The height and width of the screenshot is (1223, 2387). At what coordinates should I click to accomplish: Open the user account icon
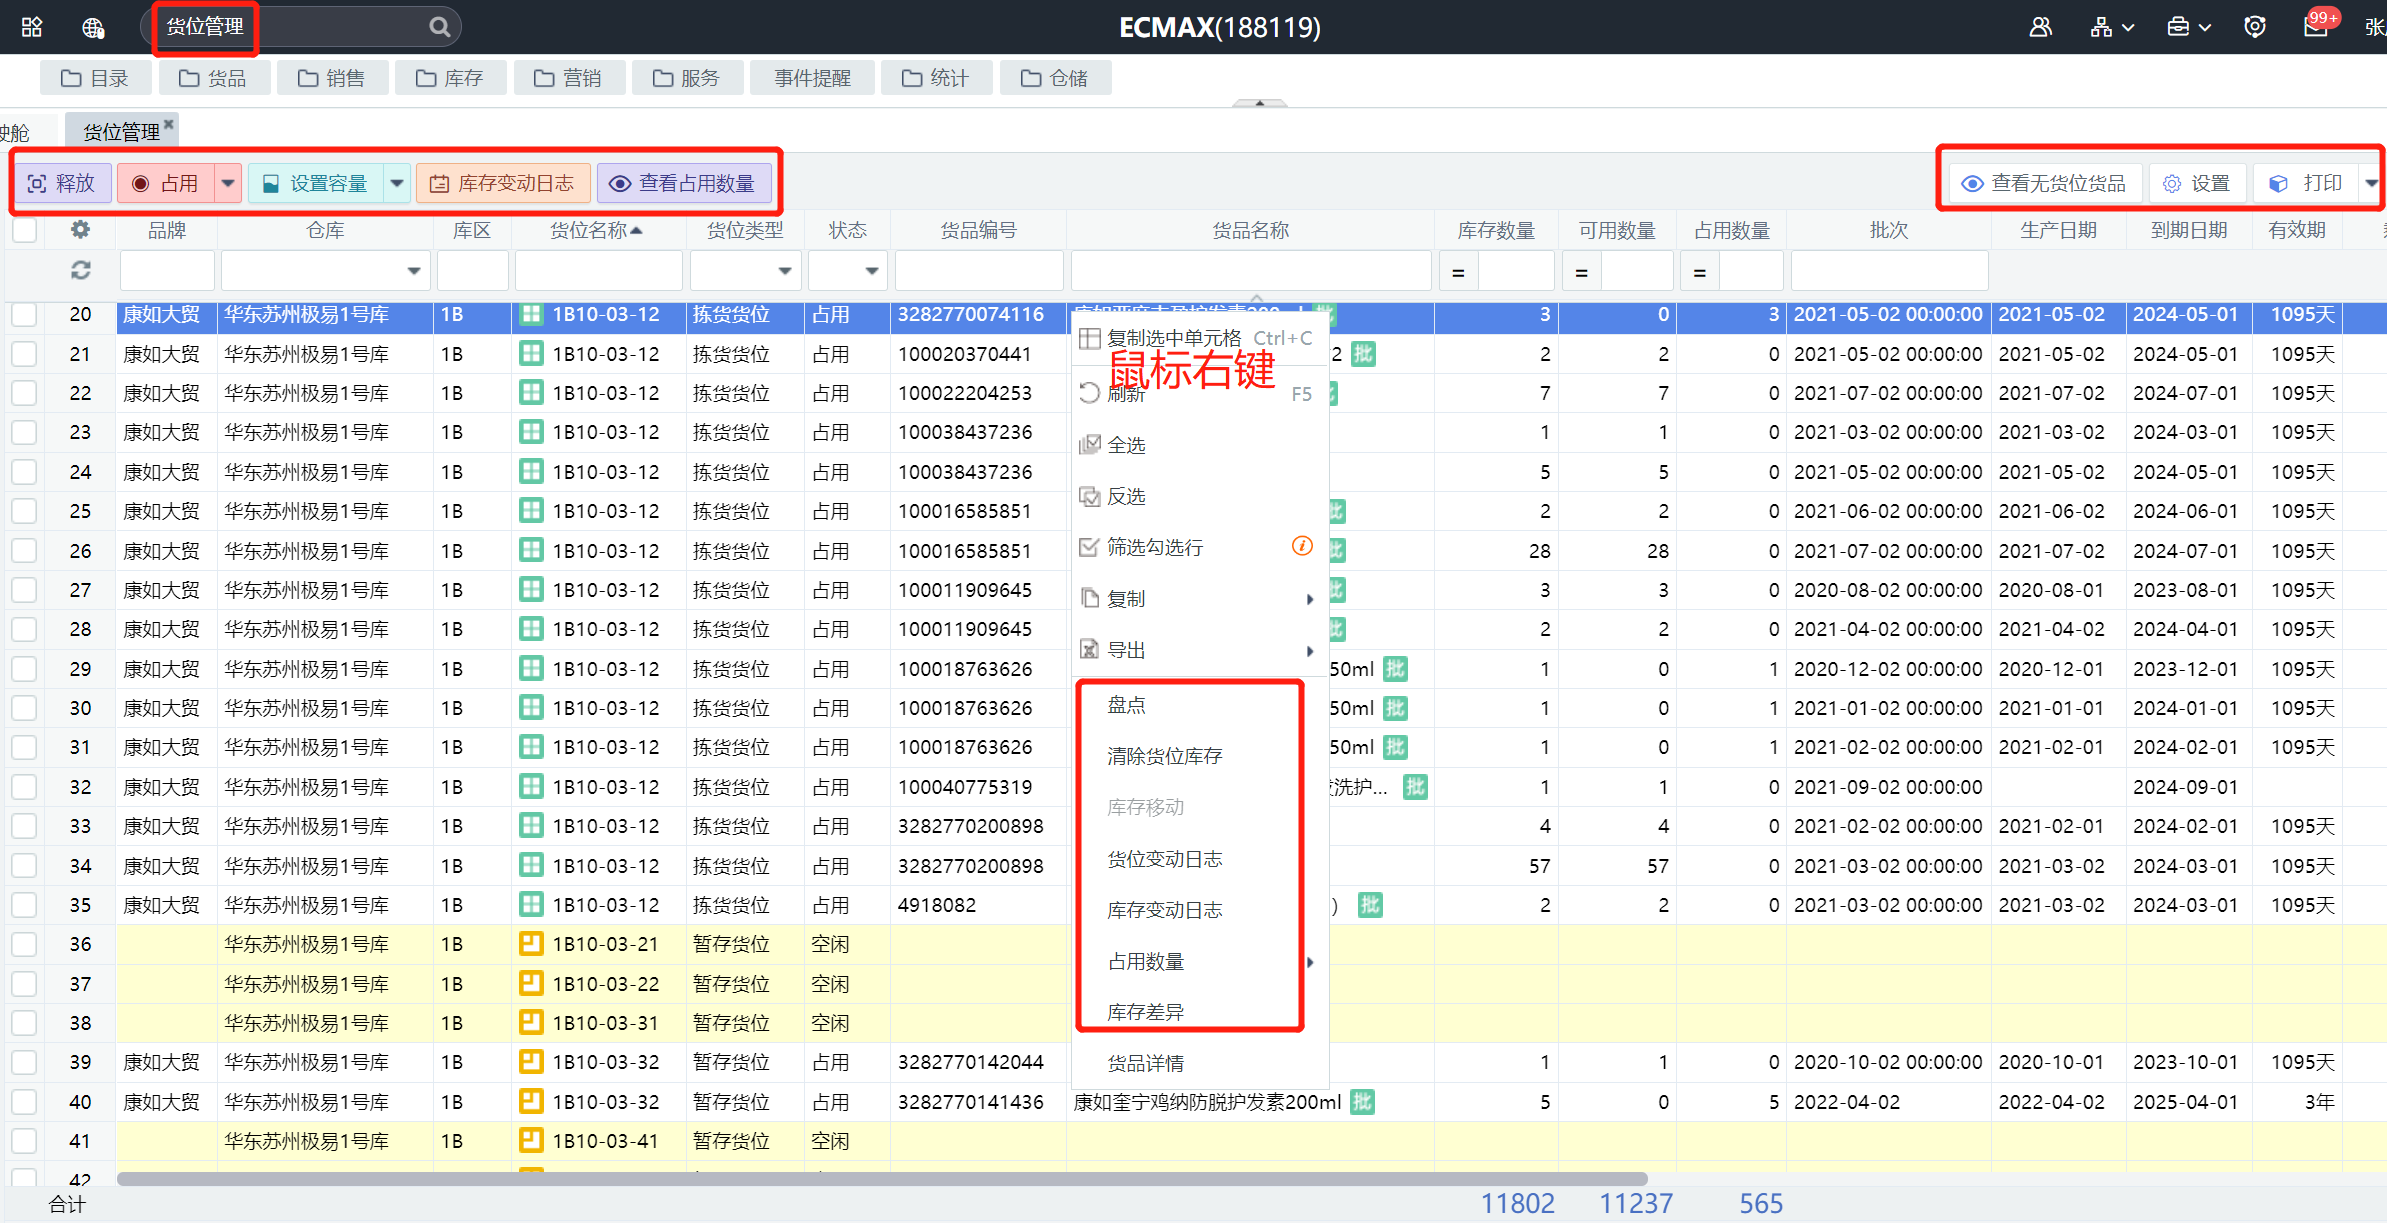click(2040, 27)
